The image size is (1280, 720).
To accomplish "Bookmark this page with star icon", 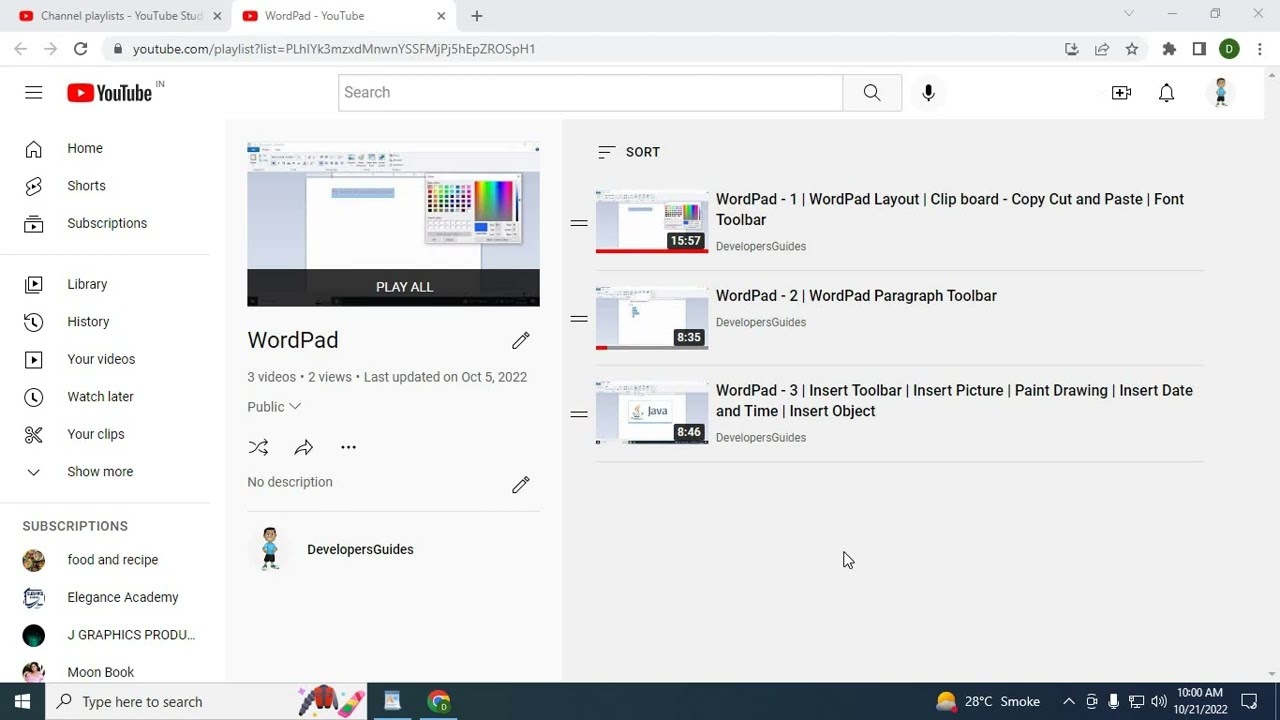I will pos(1132,48).
